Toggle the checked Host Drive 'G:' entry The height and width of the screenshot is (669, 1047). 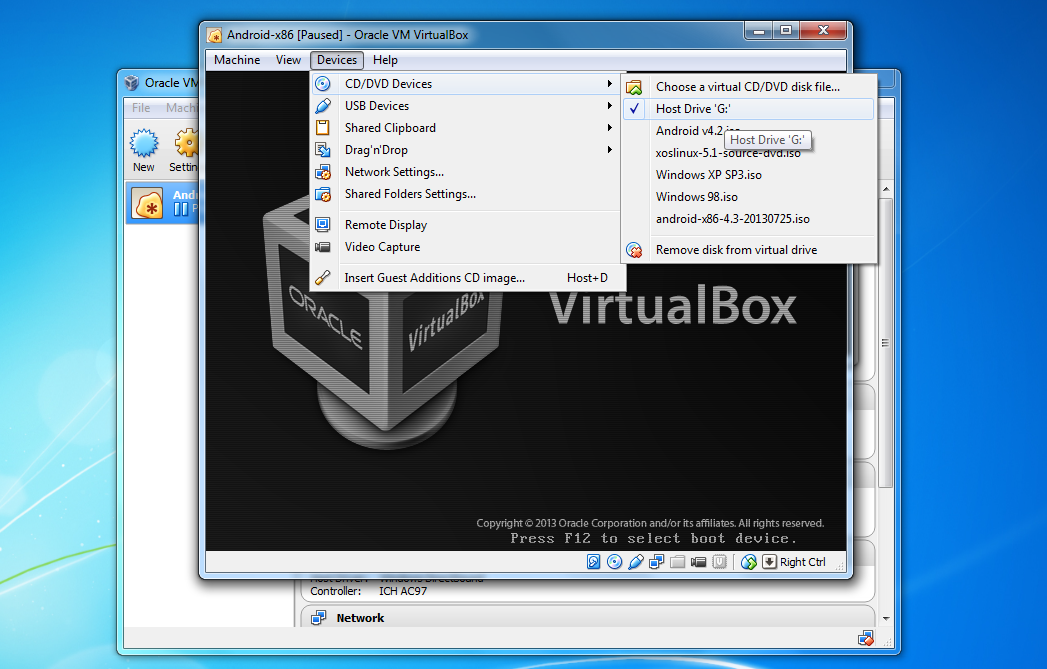749,109
